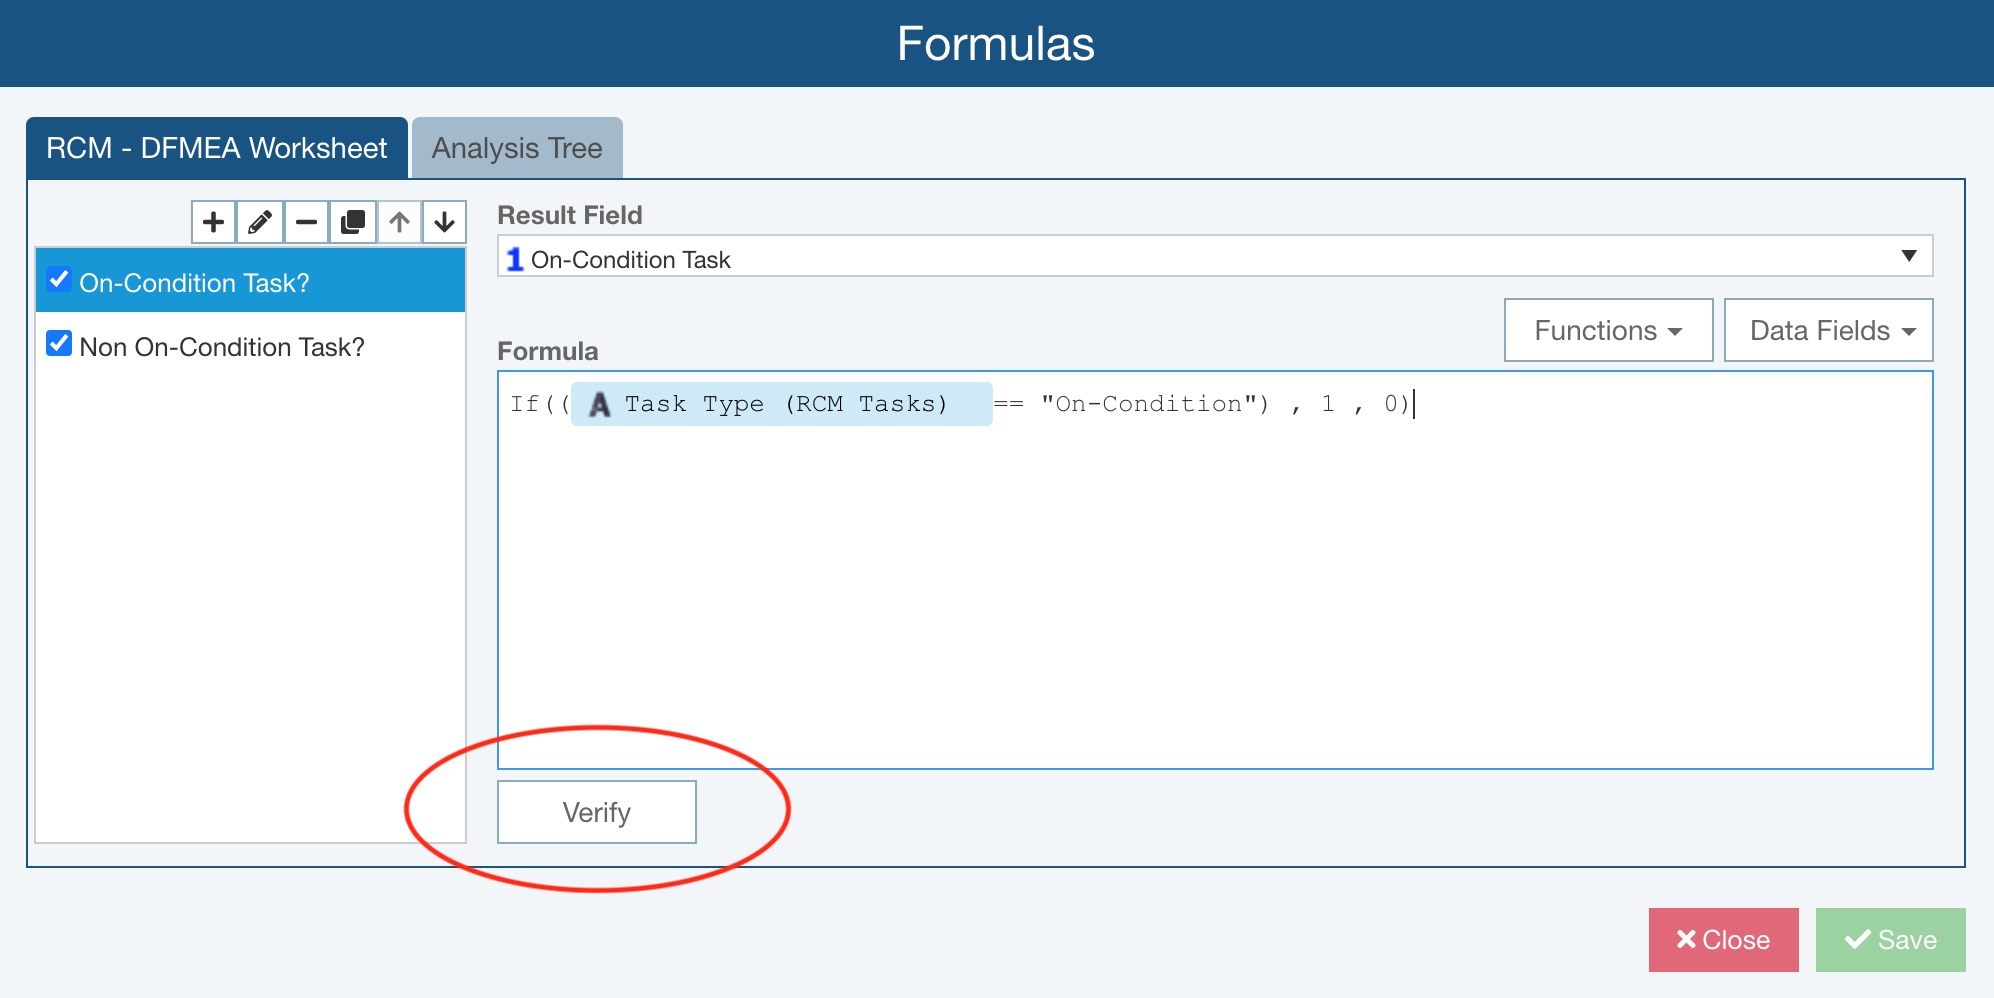The height and width of the screenshot is (998, 1994).
Task: Toggle the Non On-Condition Task? checkbox
Action: [x=59, y=344]
